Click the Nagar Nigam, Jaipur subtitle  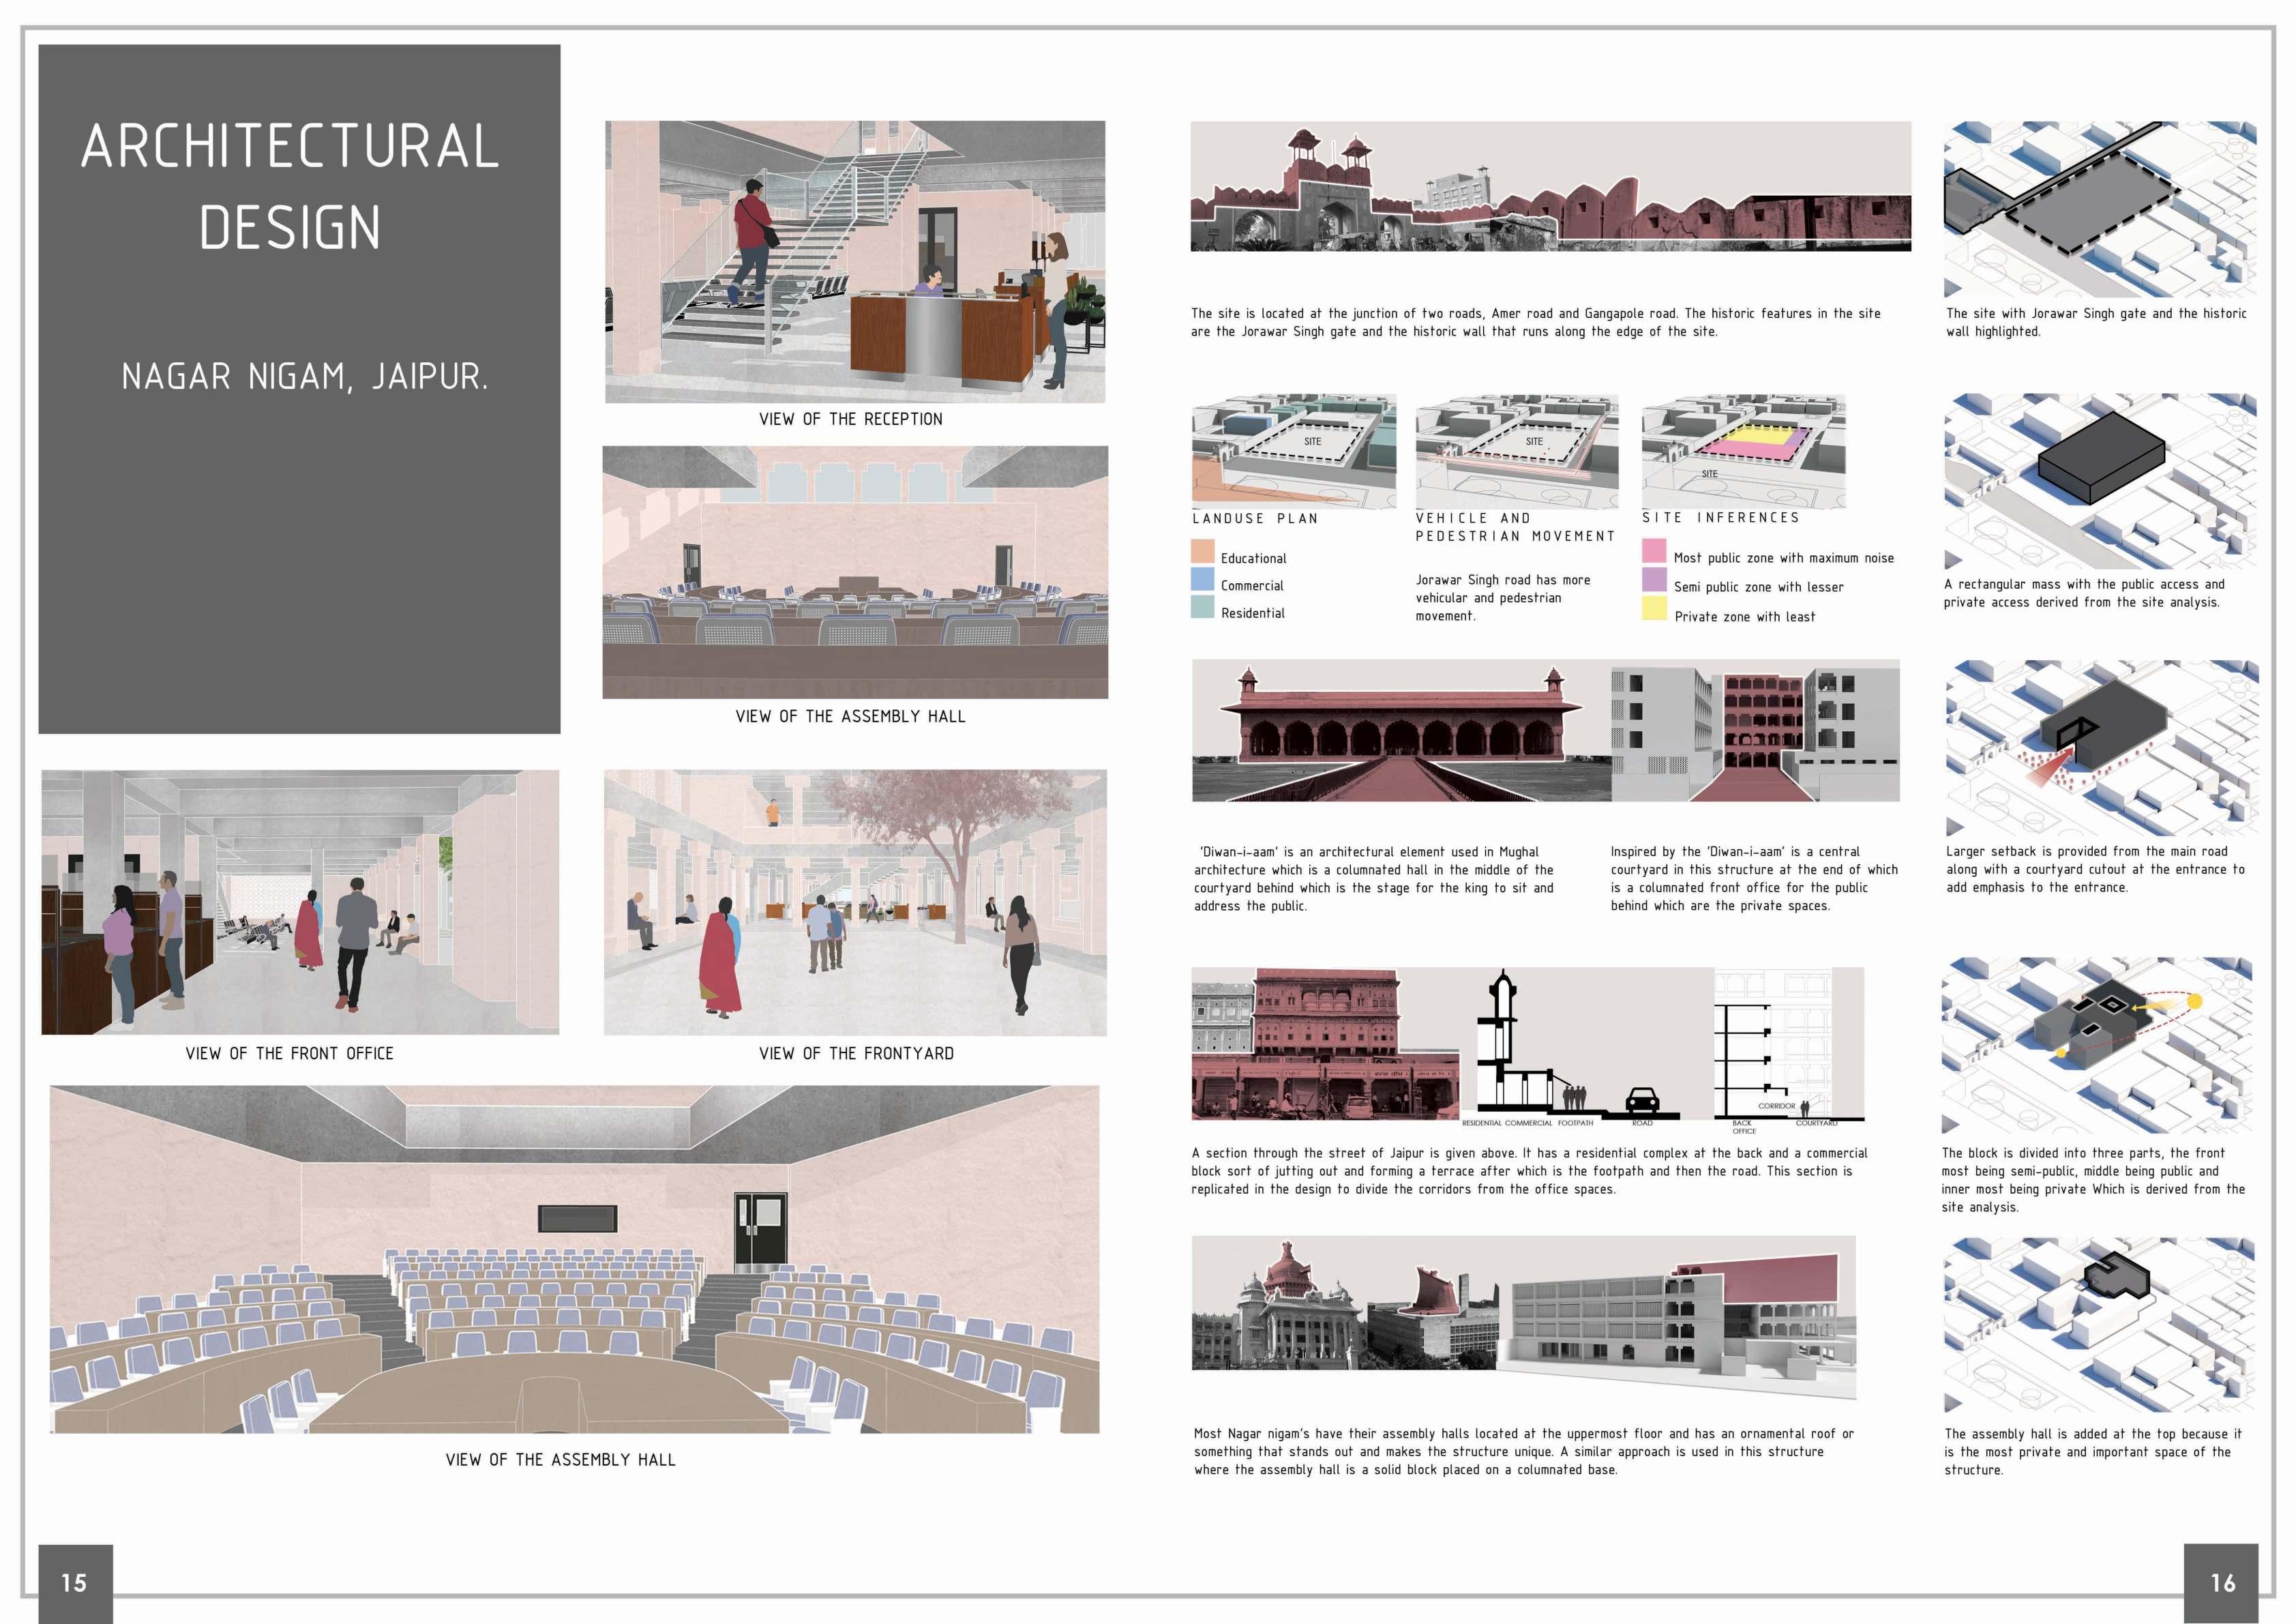click(x=305, y=377)
